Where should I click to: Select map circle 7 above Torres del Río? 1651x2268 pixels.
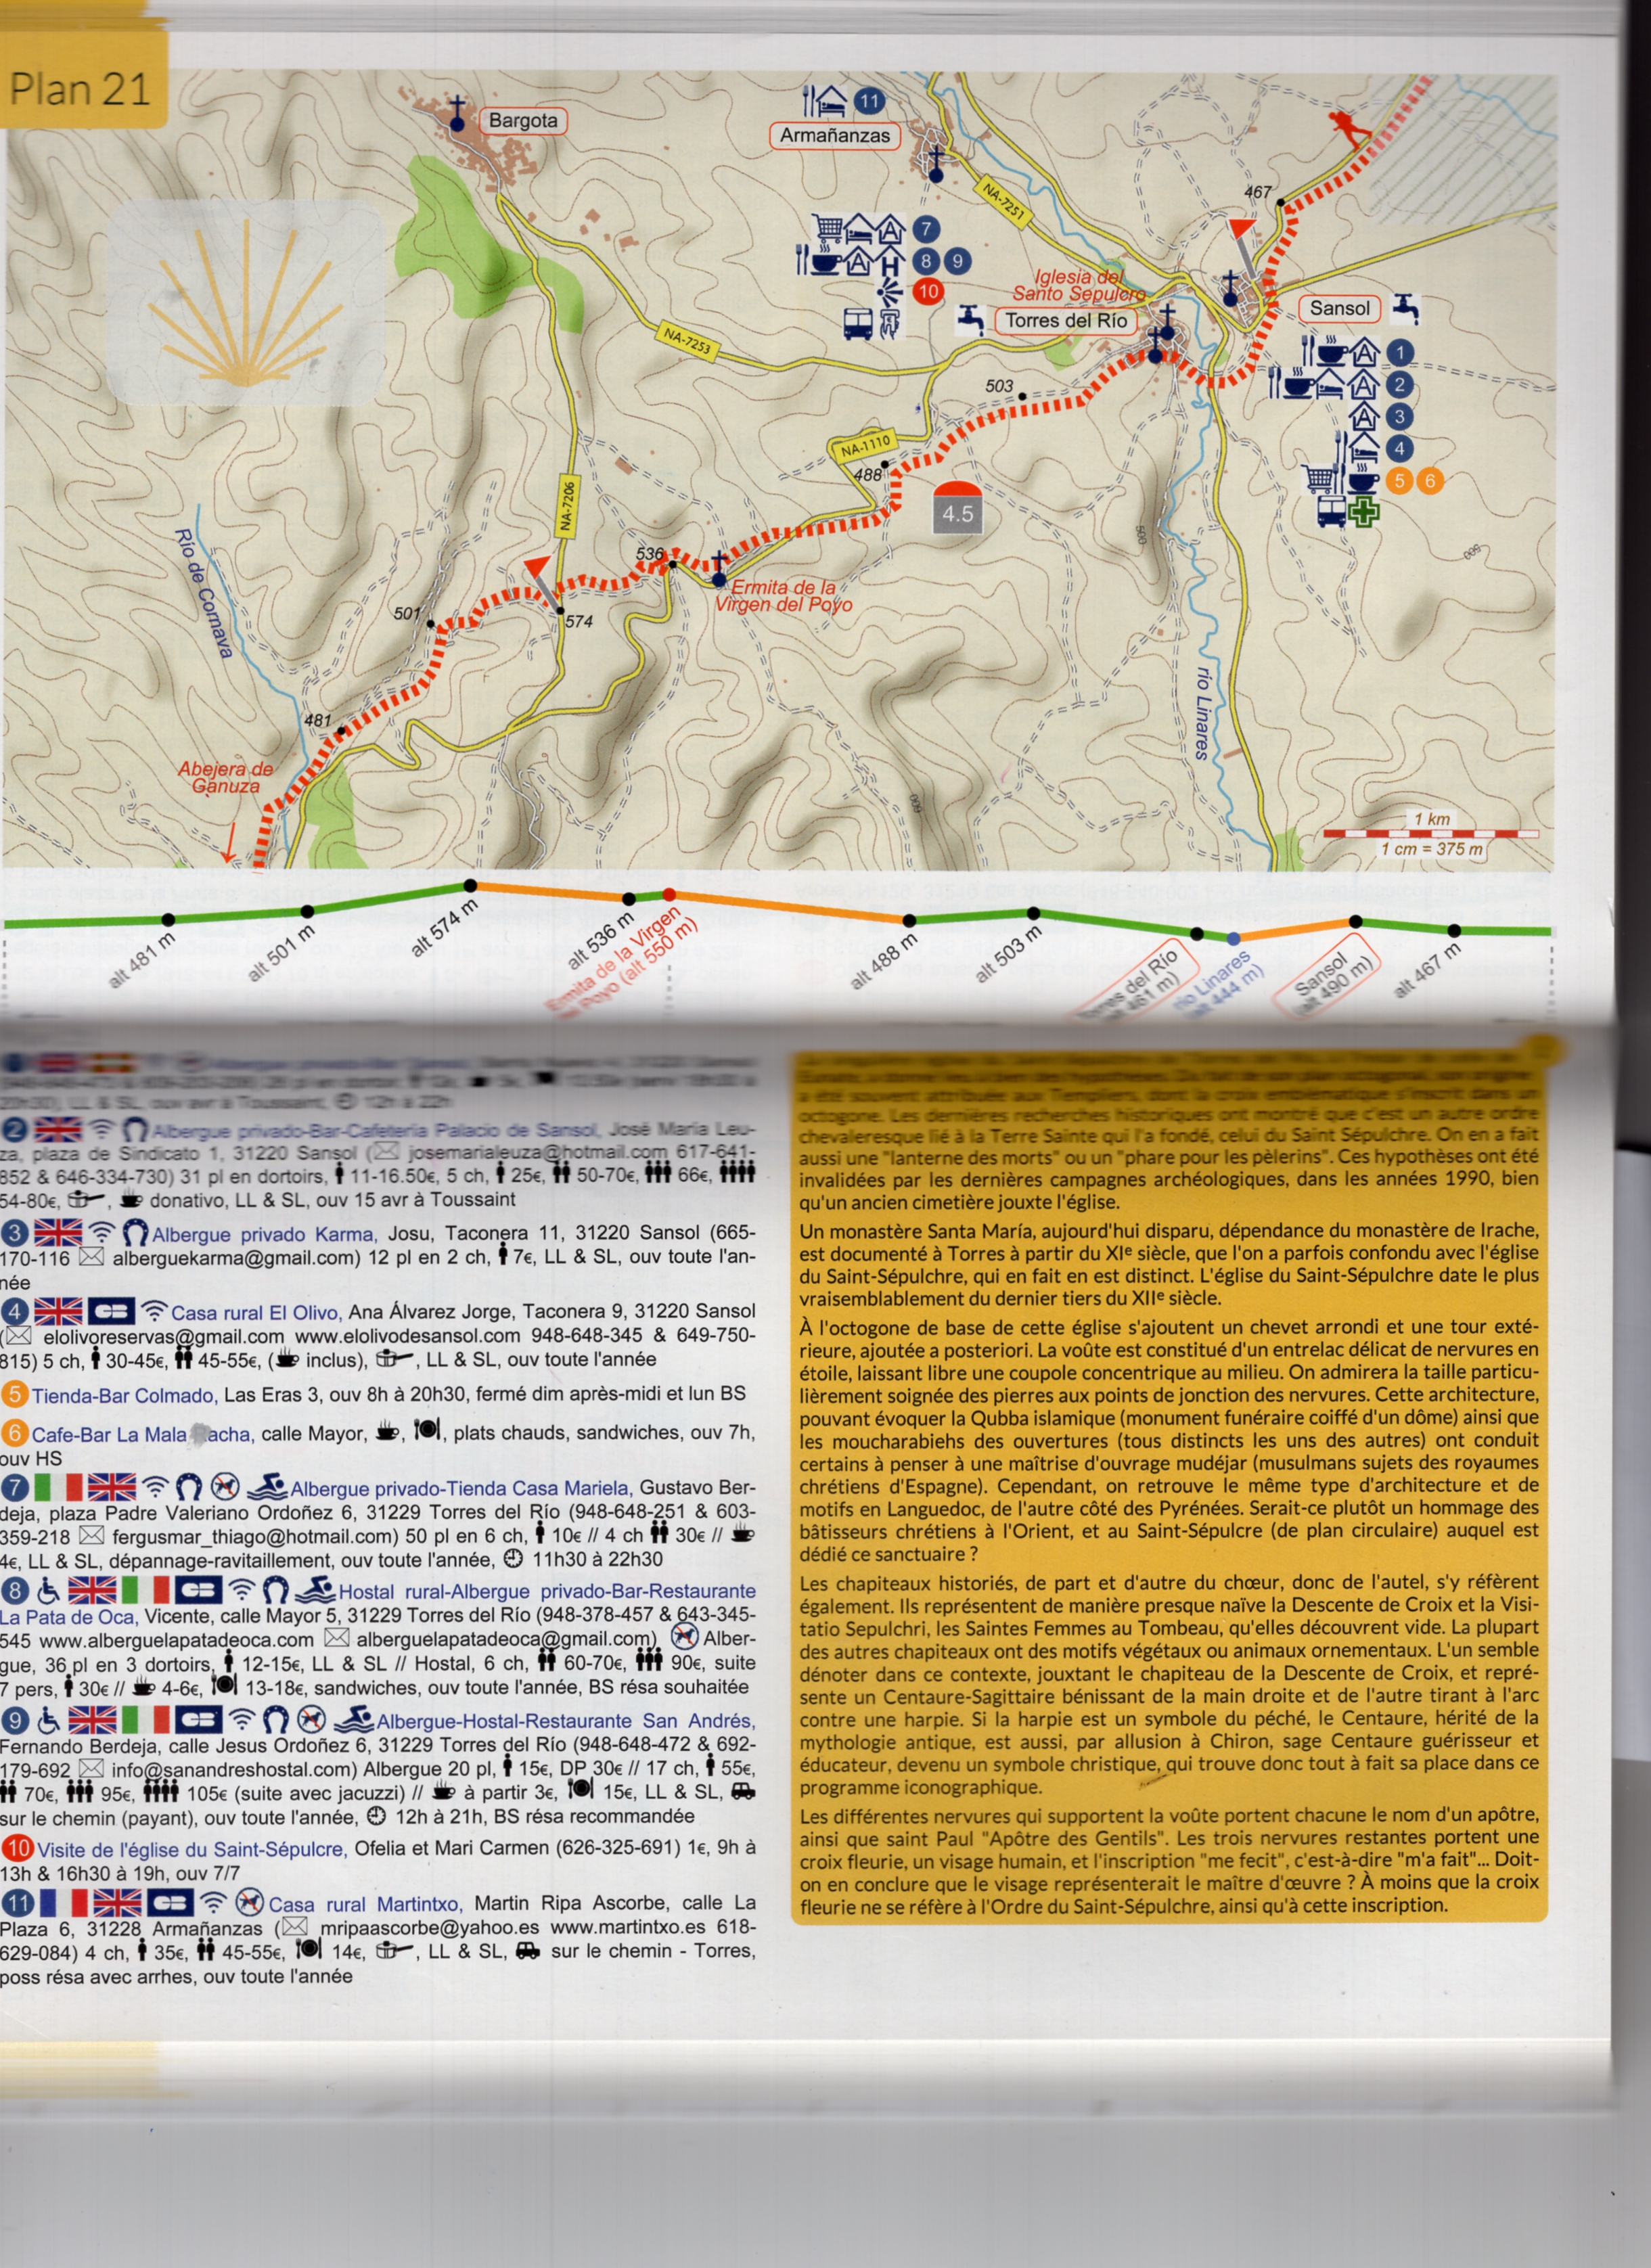927,230
